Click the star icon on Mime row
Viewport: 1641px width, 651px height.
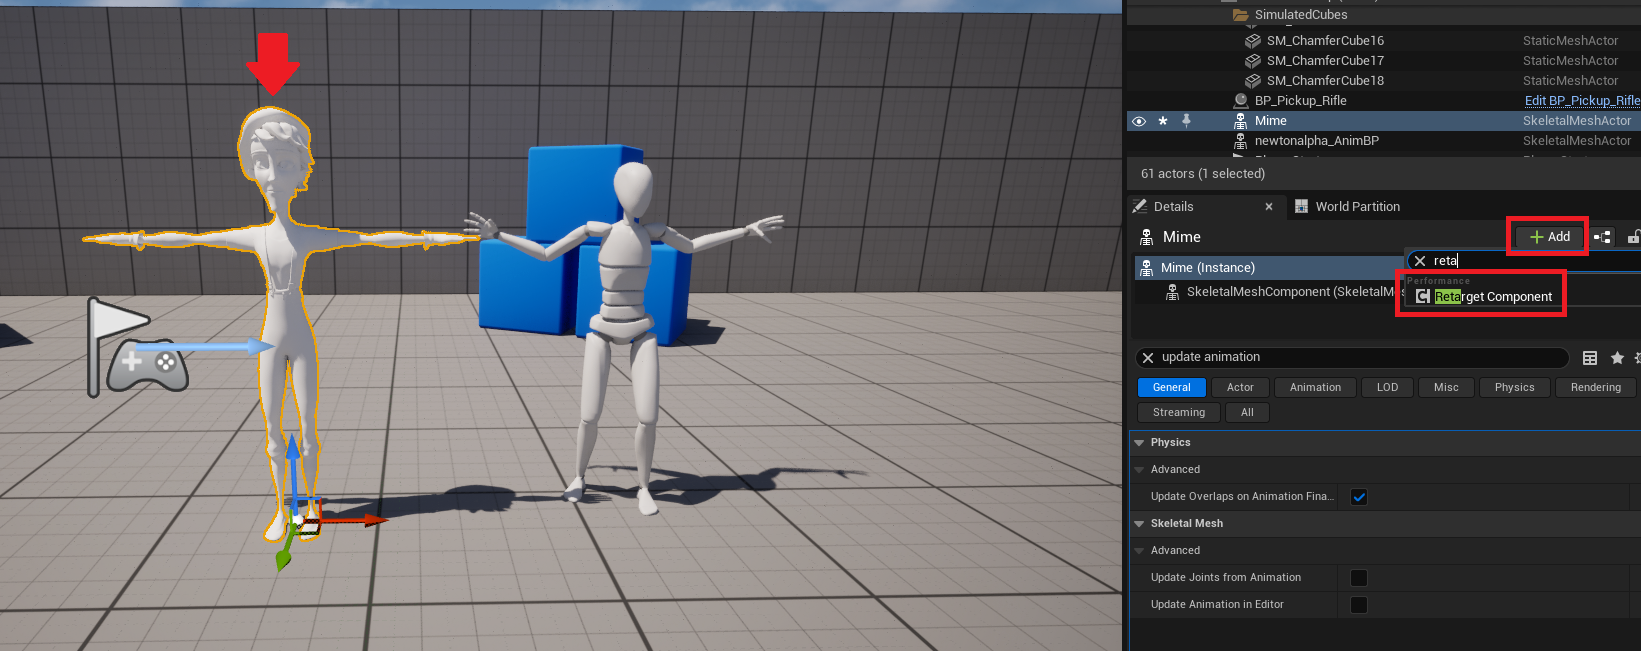1163,121
